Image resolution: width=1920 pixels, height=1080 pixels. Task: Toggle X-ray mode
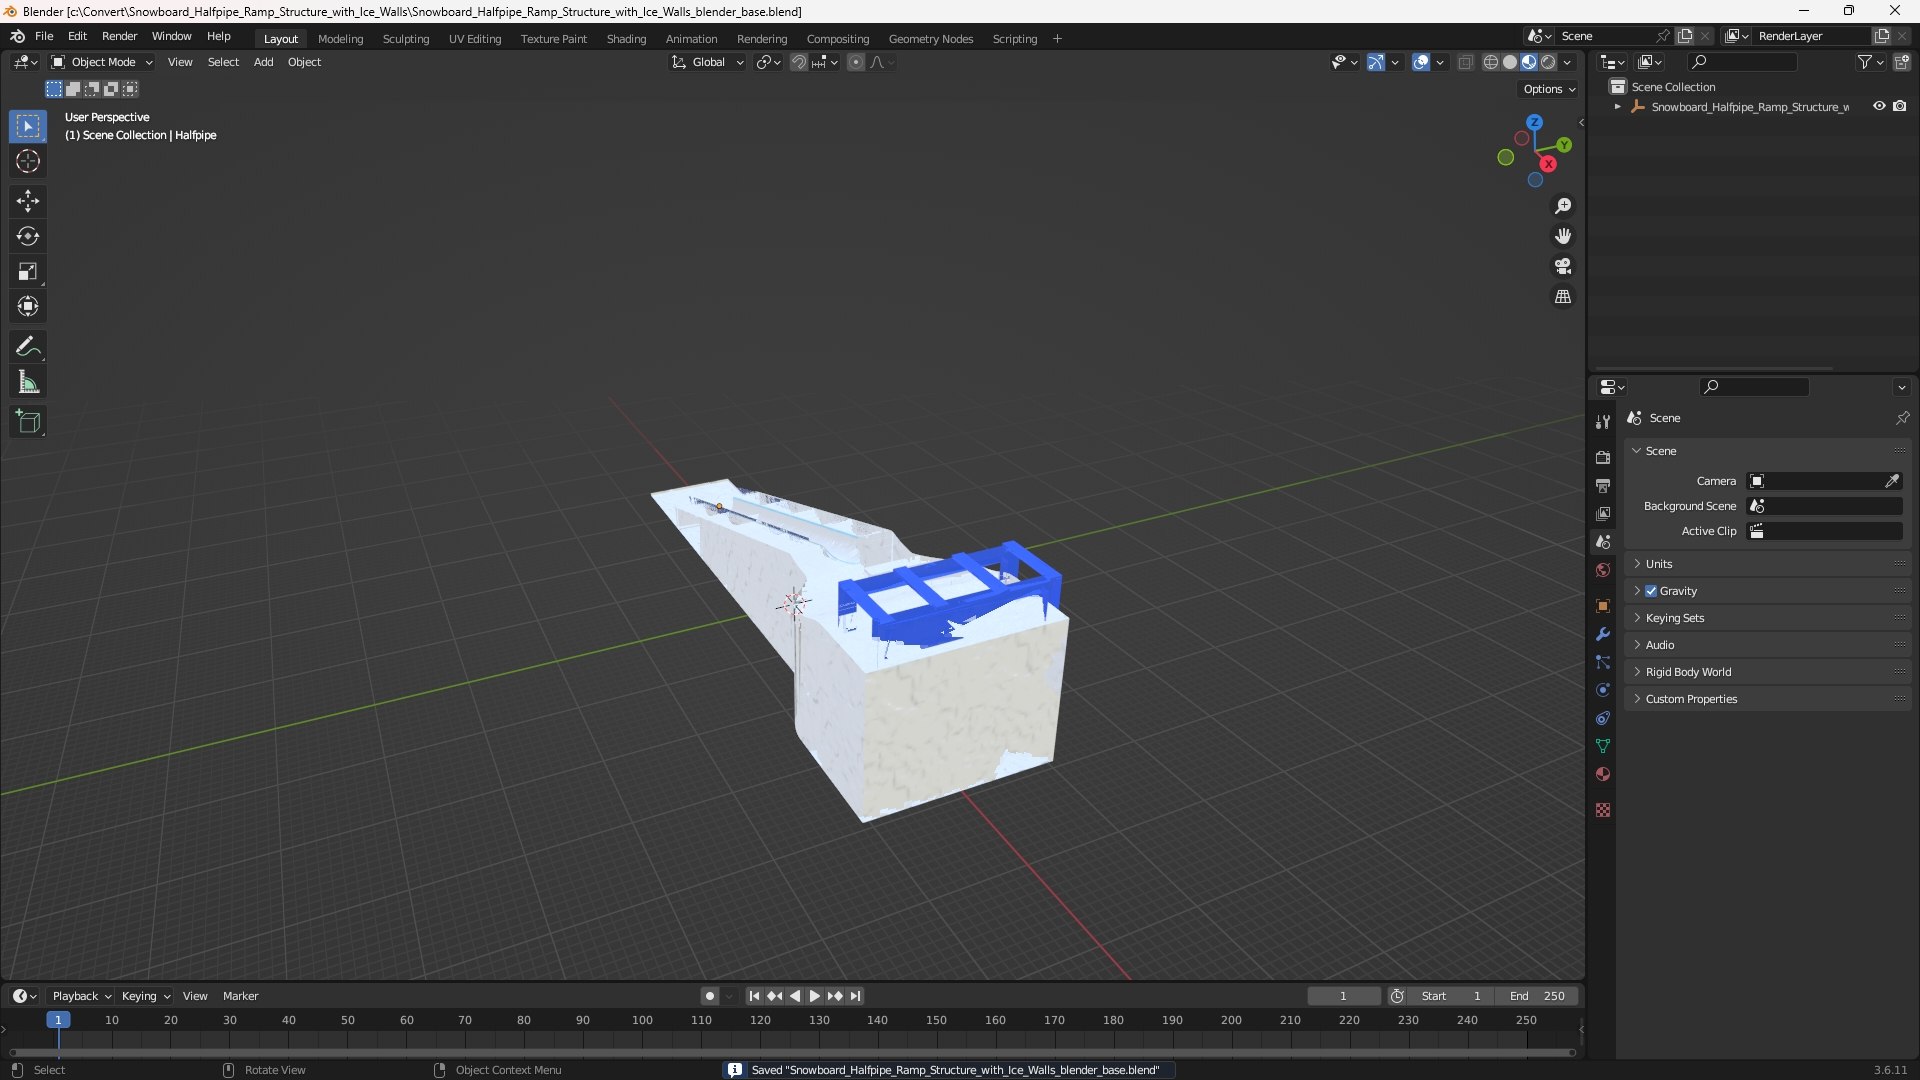1465,62
